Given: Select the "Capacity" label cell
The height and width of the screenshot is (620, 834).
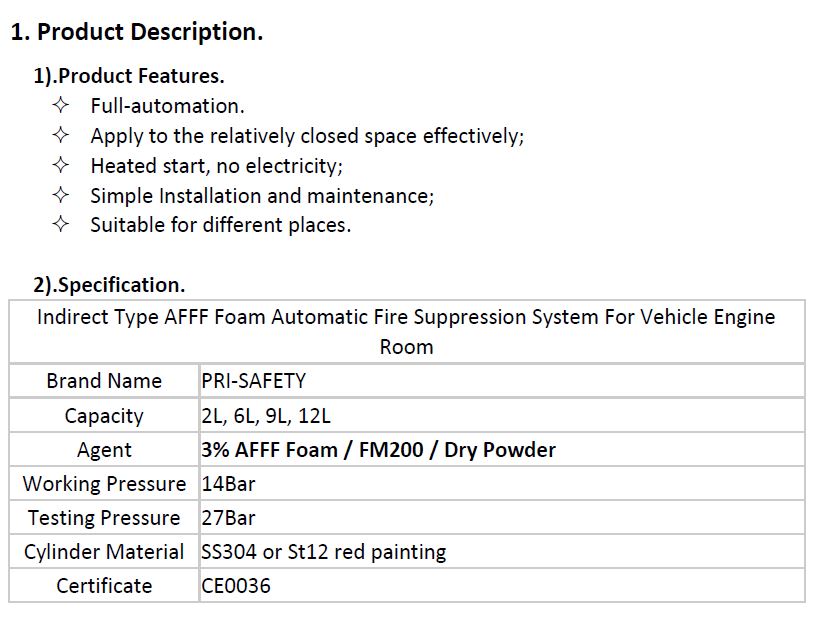Looking at the screenshot, I should [x=104, y=416].
